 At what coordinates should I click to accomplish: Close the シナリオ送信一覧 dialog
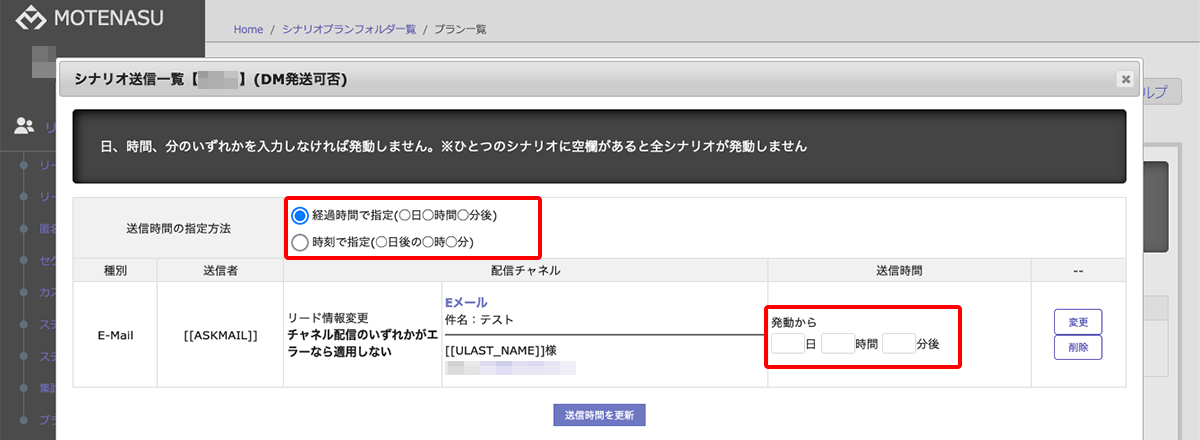(x=1125, y=78)
